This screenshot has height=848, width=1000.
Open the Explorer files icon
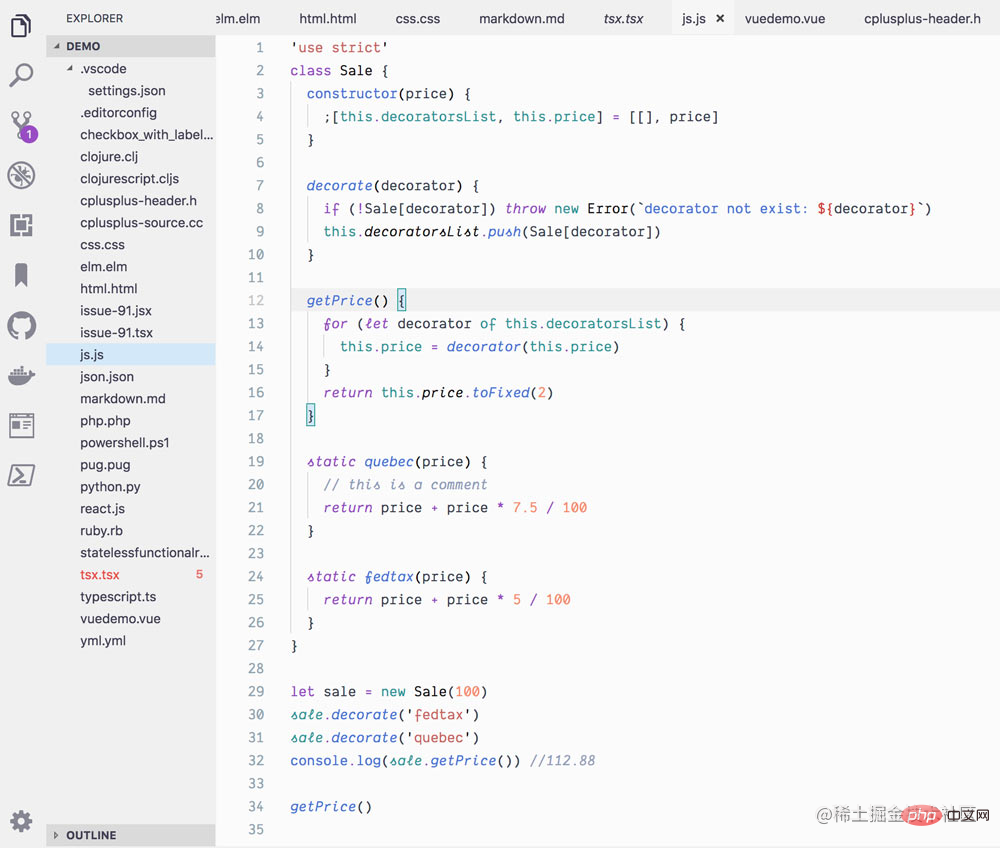coord(21,26)
